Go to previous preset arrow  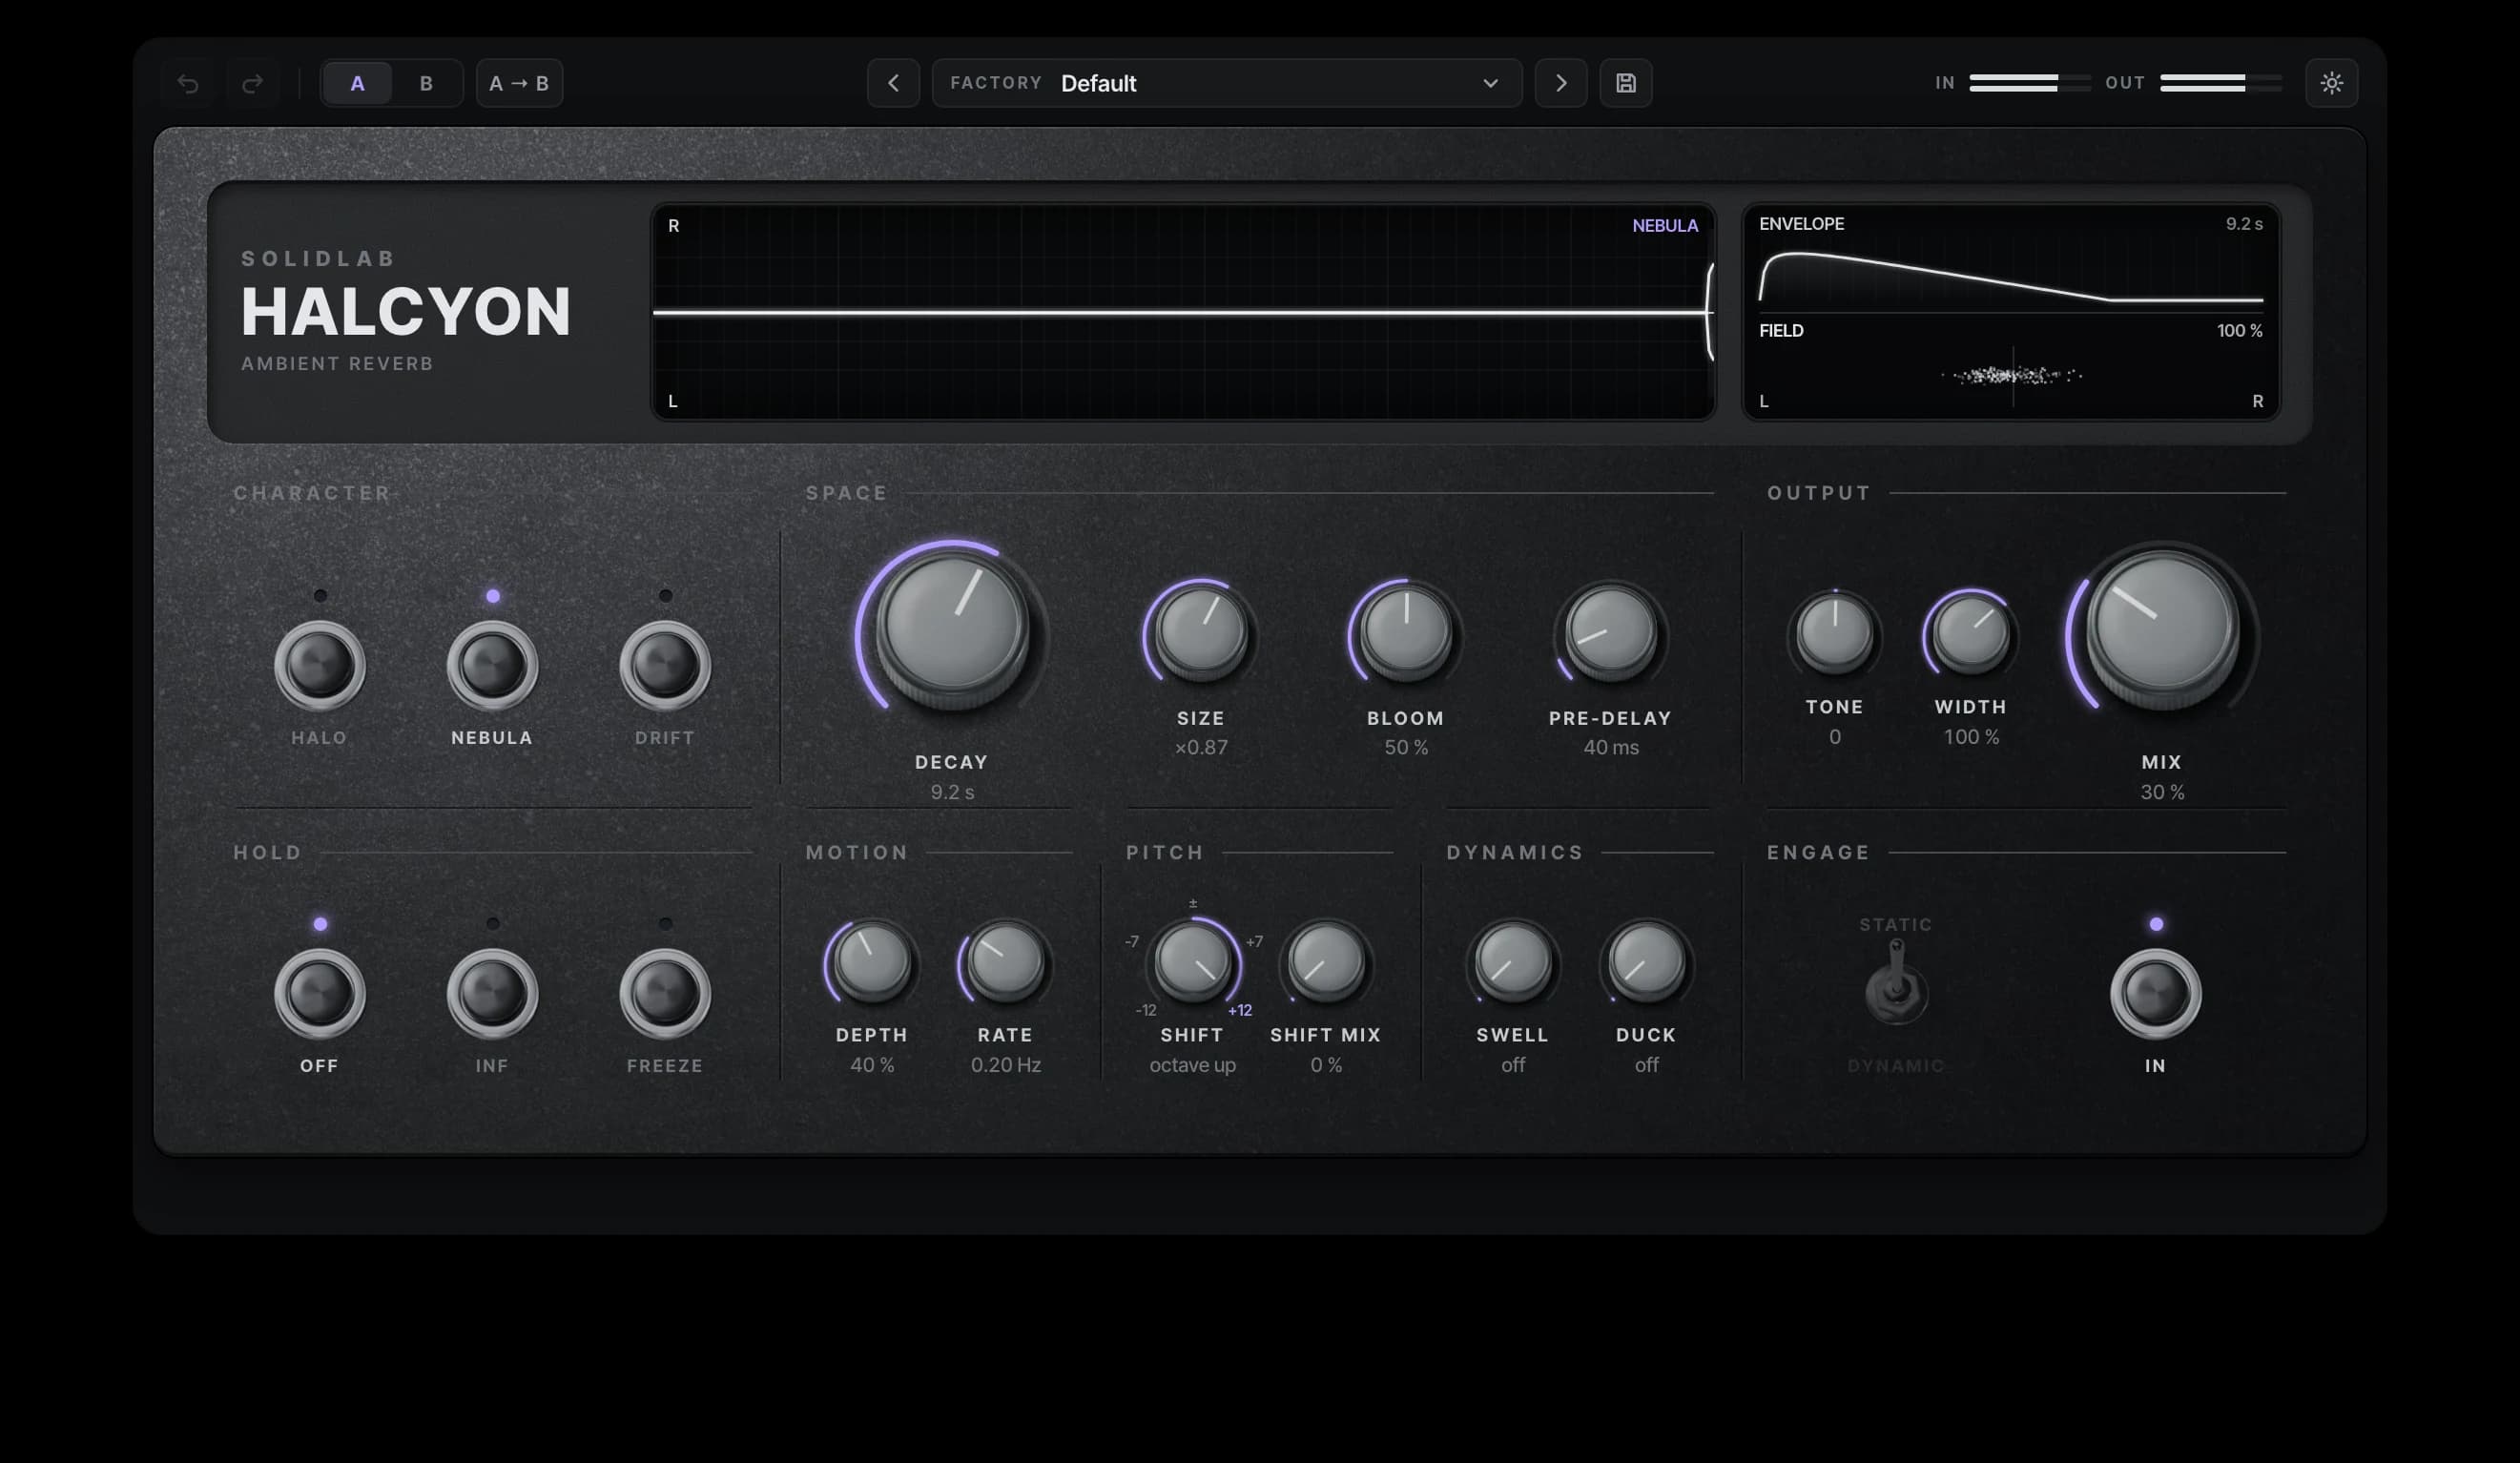coord(893,83)
